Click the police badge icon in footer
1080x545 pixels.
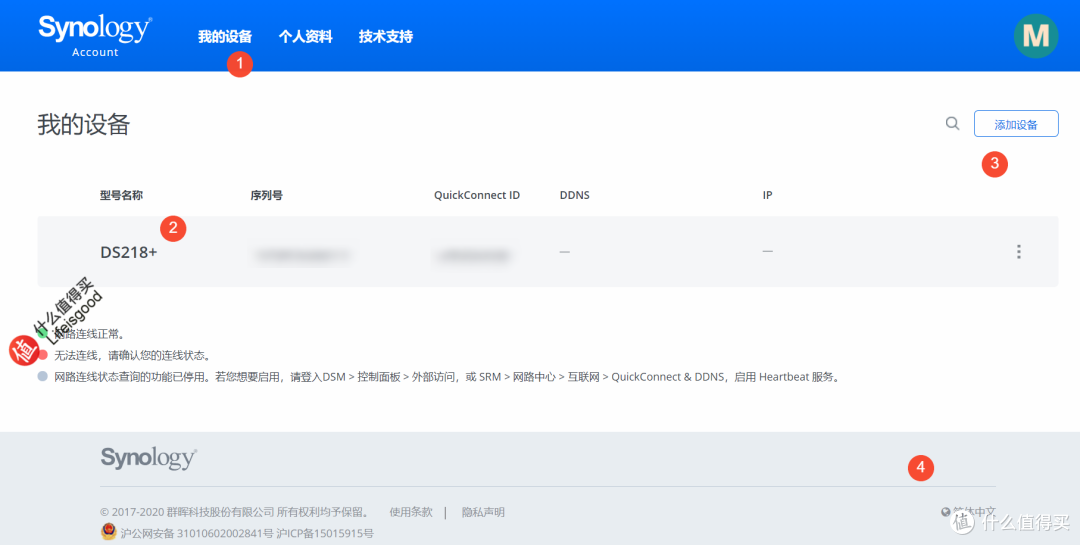(108, 532)
